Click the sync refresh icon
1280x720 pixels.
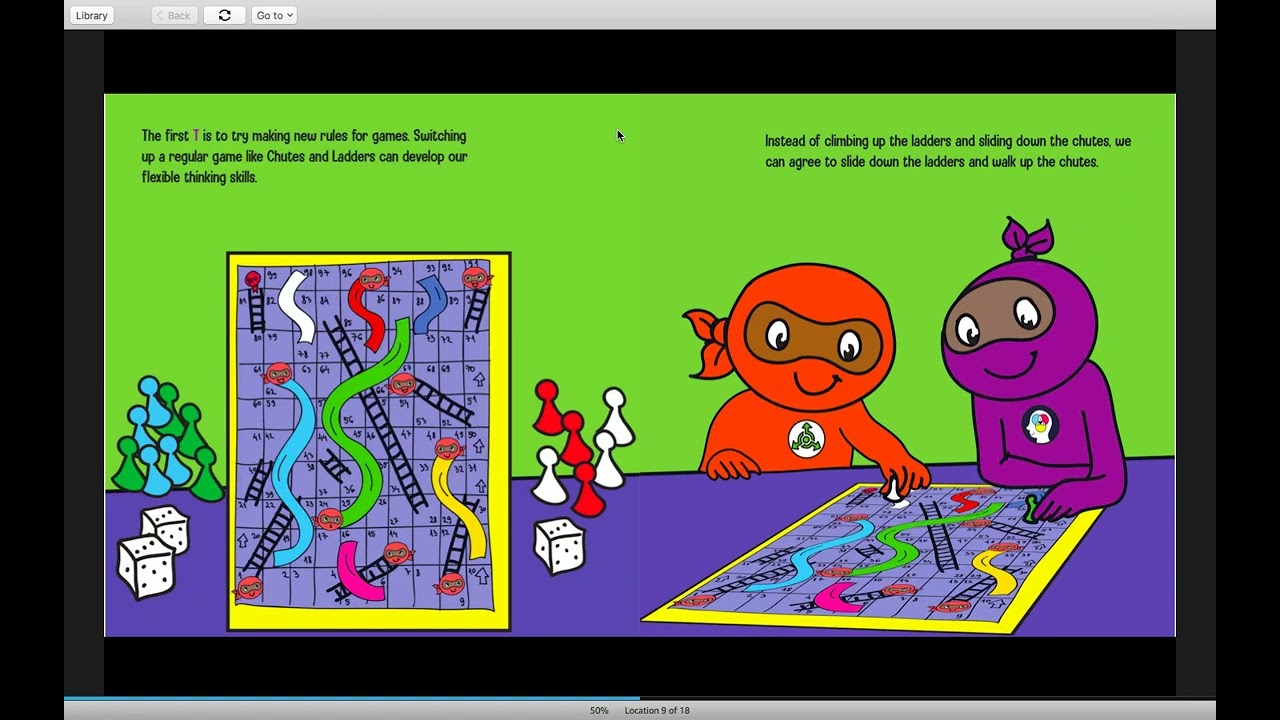point(224,15)
